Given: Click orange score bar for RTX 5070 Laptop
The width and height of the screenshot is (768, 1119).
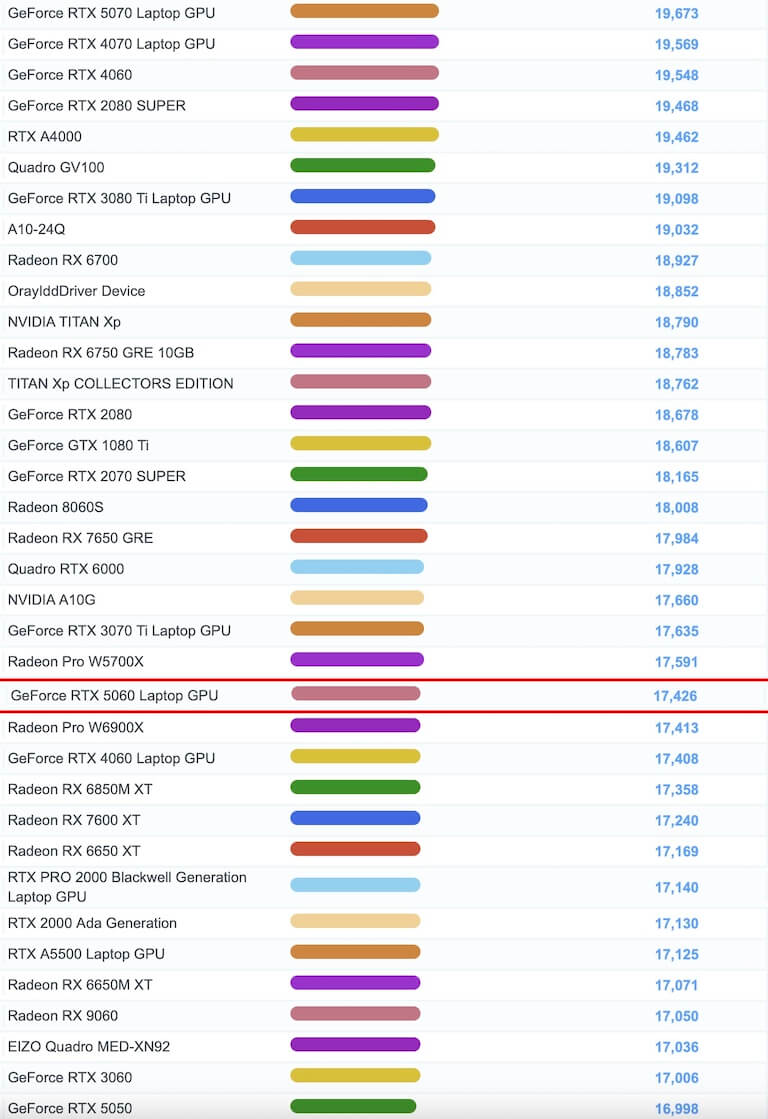Looking at the screenshot, I should pos(365,11).
